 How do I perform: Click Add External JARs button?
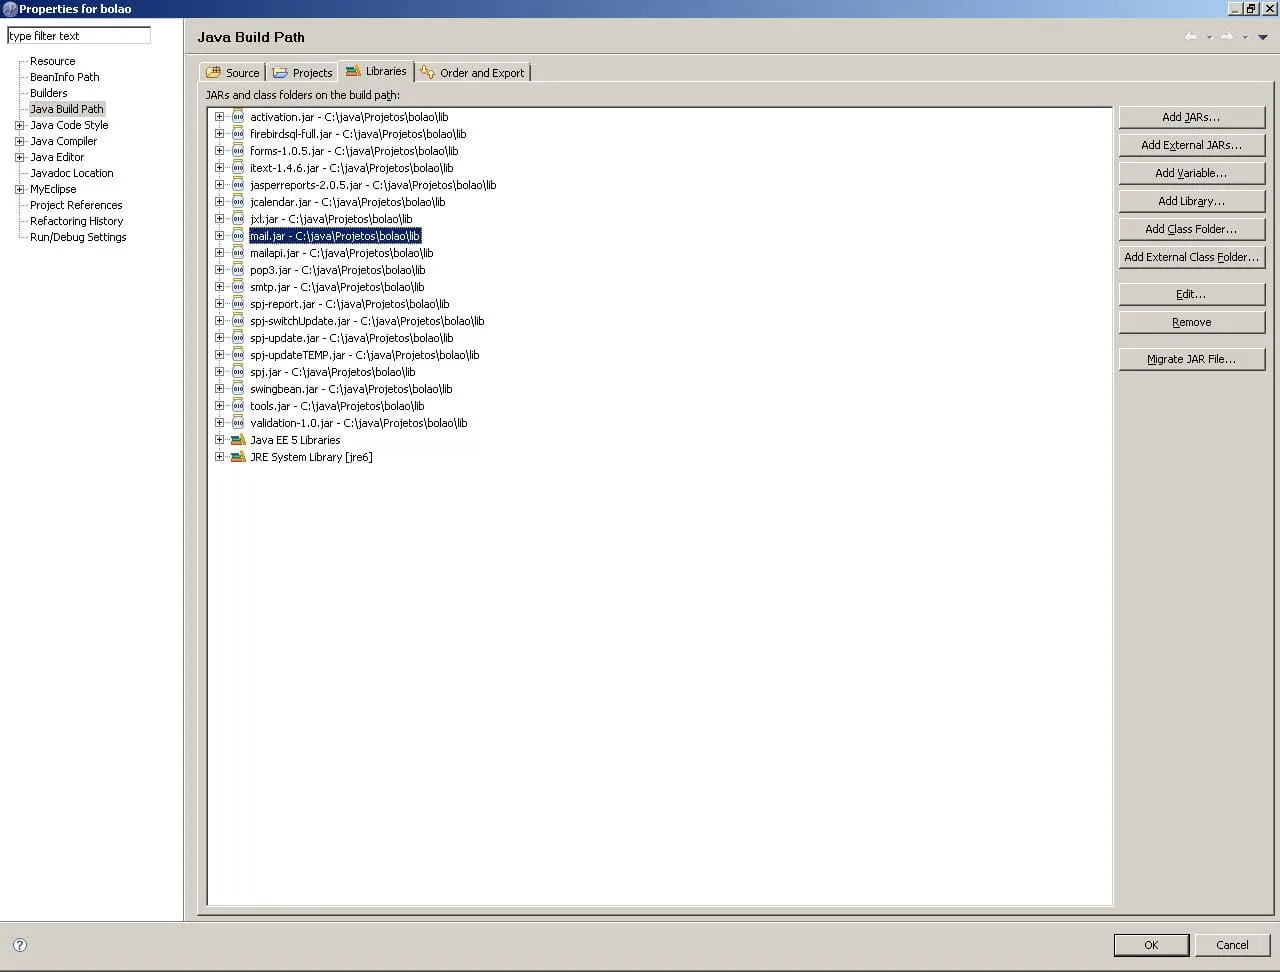(1191, 145)
